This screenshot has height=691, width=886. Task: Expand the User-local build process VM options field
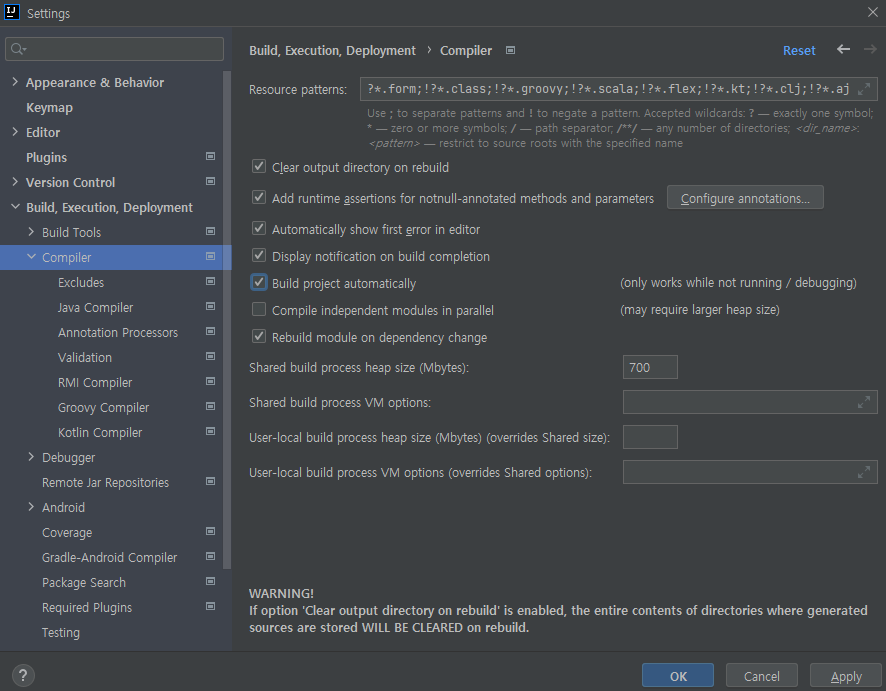[864, 472]
